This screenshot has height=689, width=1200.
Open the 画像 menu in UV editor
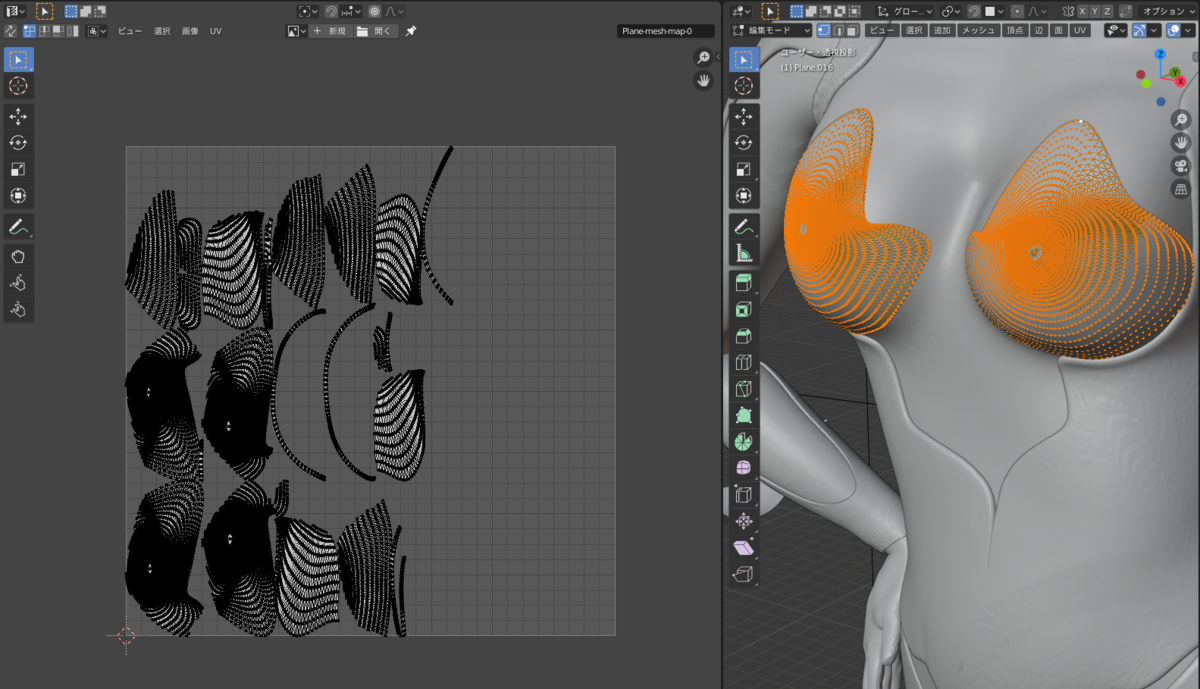190,31
